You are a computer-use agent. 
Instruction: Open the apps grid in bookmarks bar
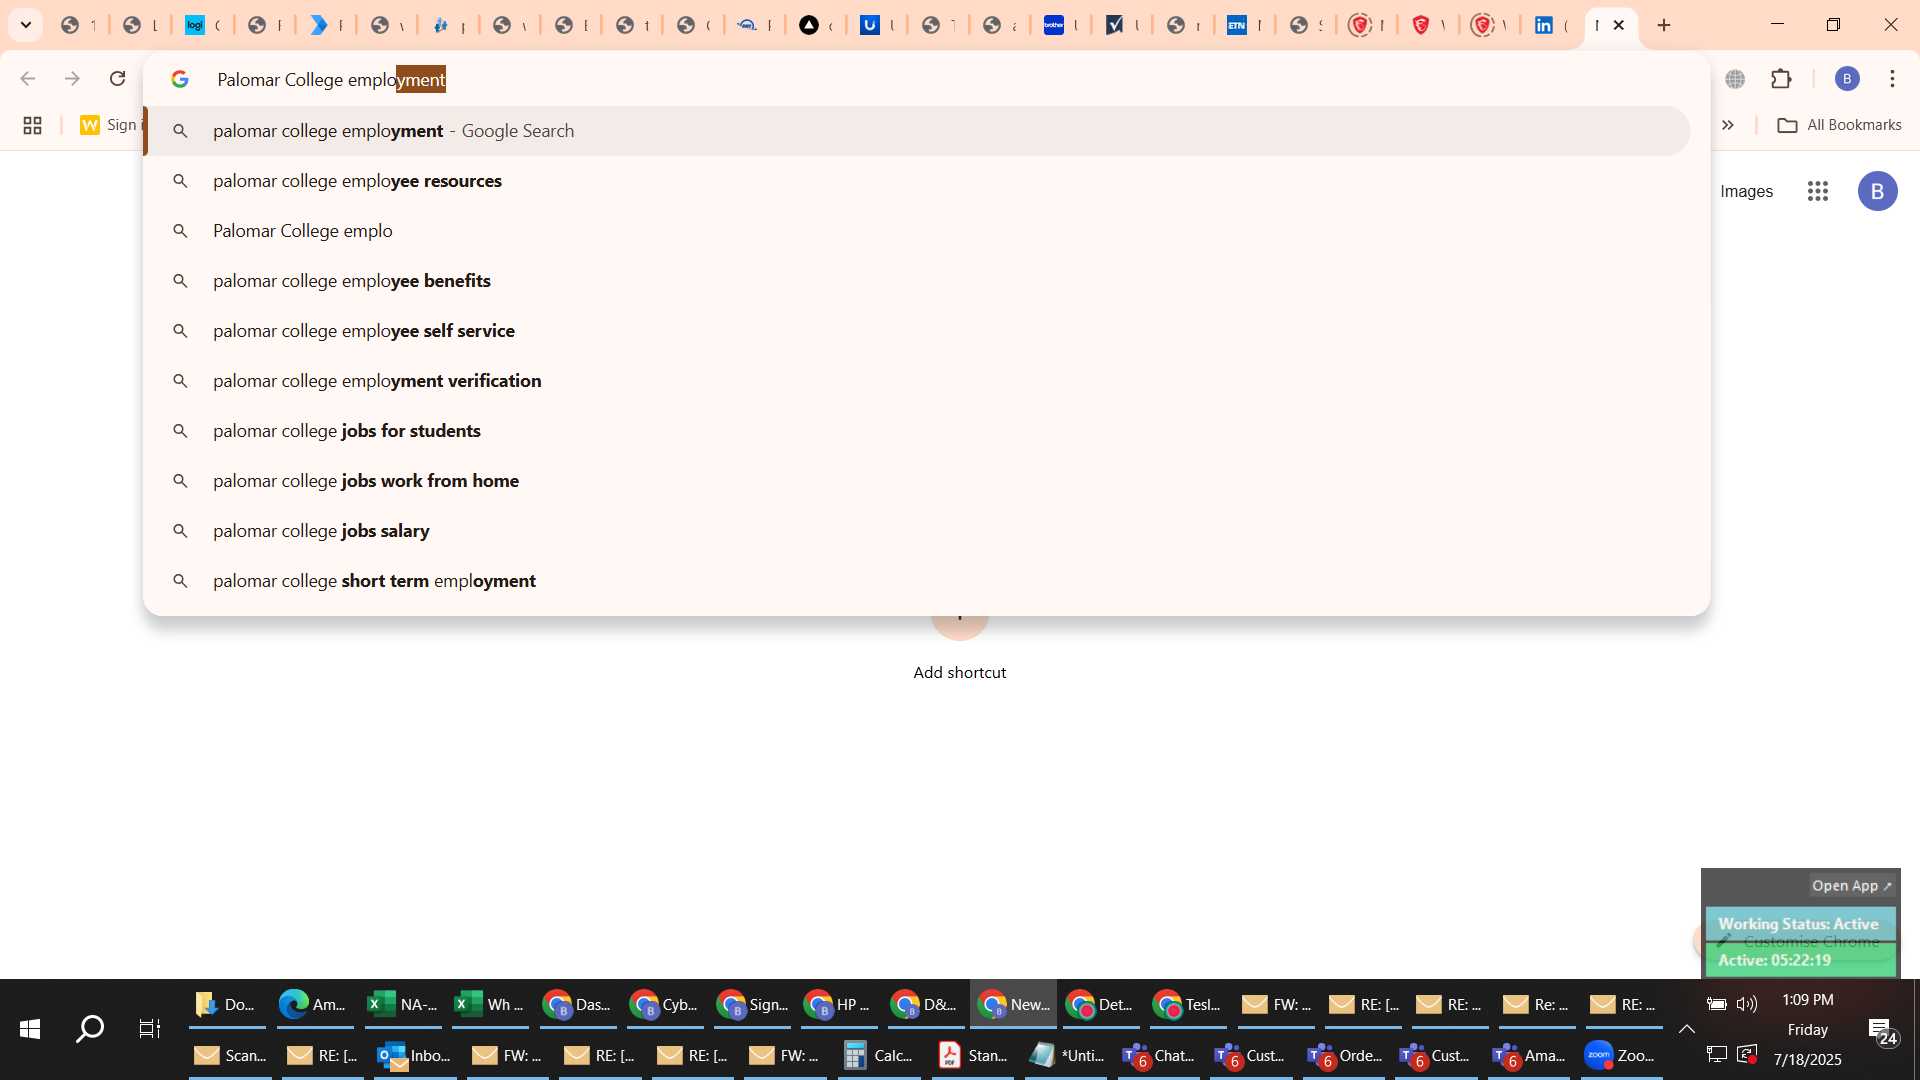pos(32,125)
